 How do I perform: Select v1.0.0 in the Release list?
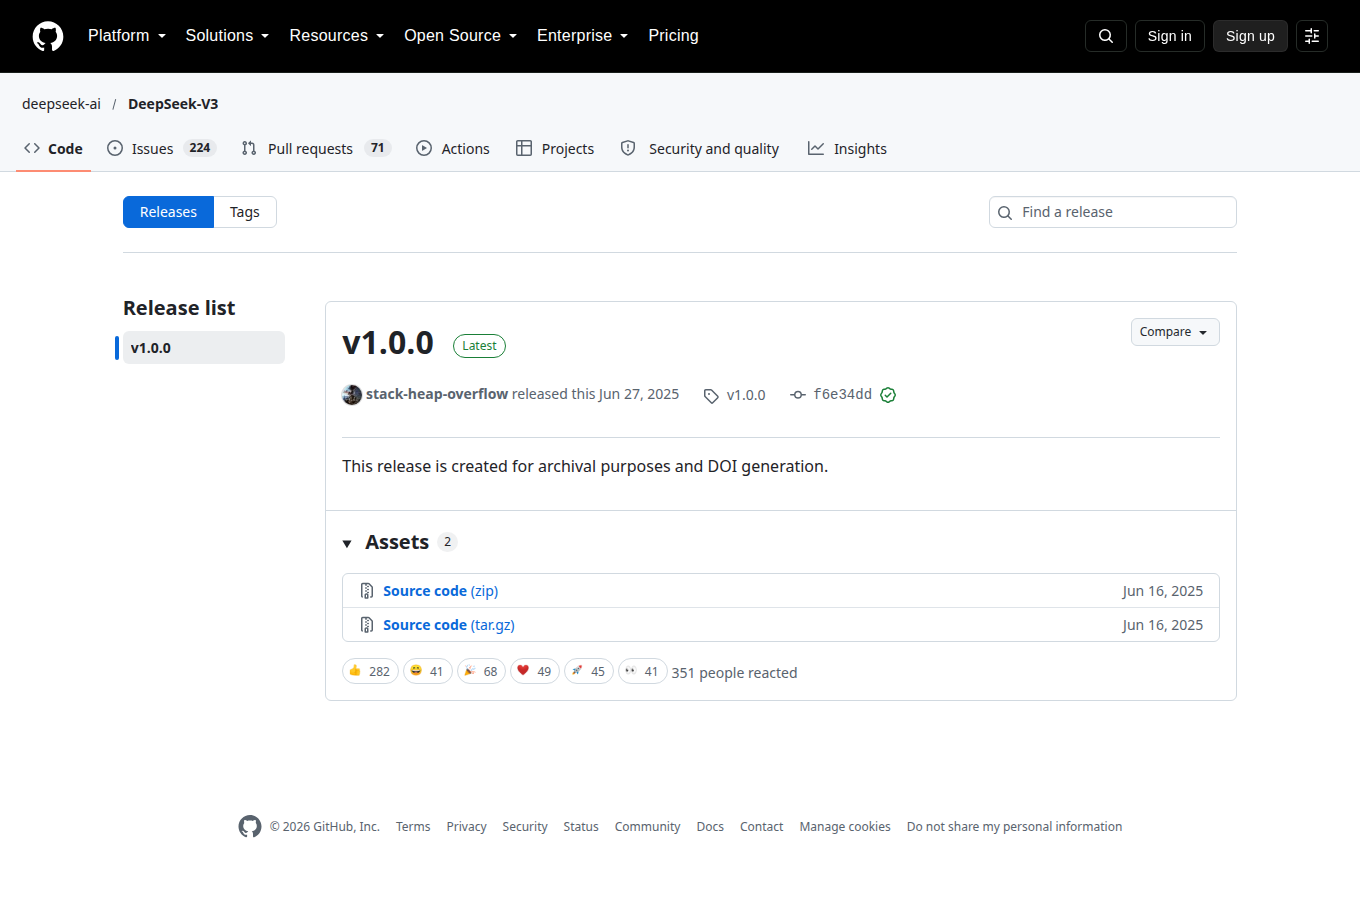click(204, 348)
